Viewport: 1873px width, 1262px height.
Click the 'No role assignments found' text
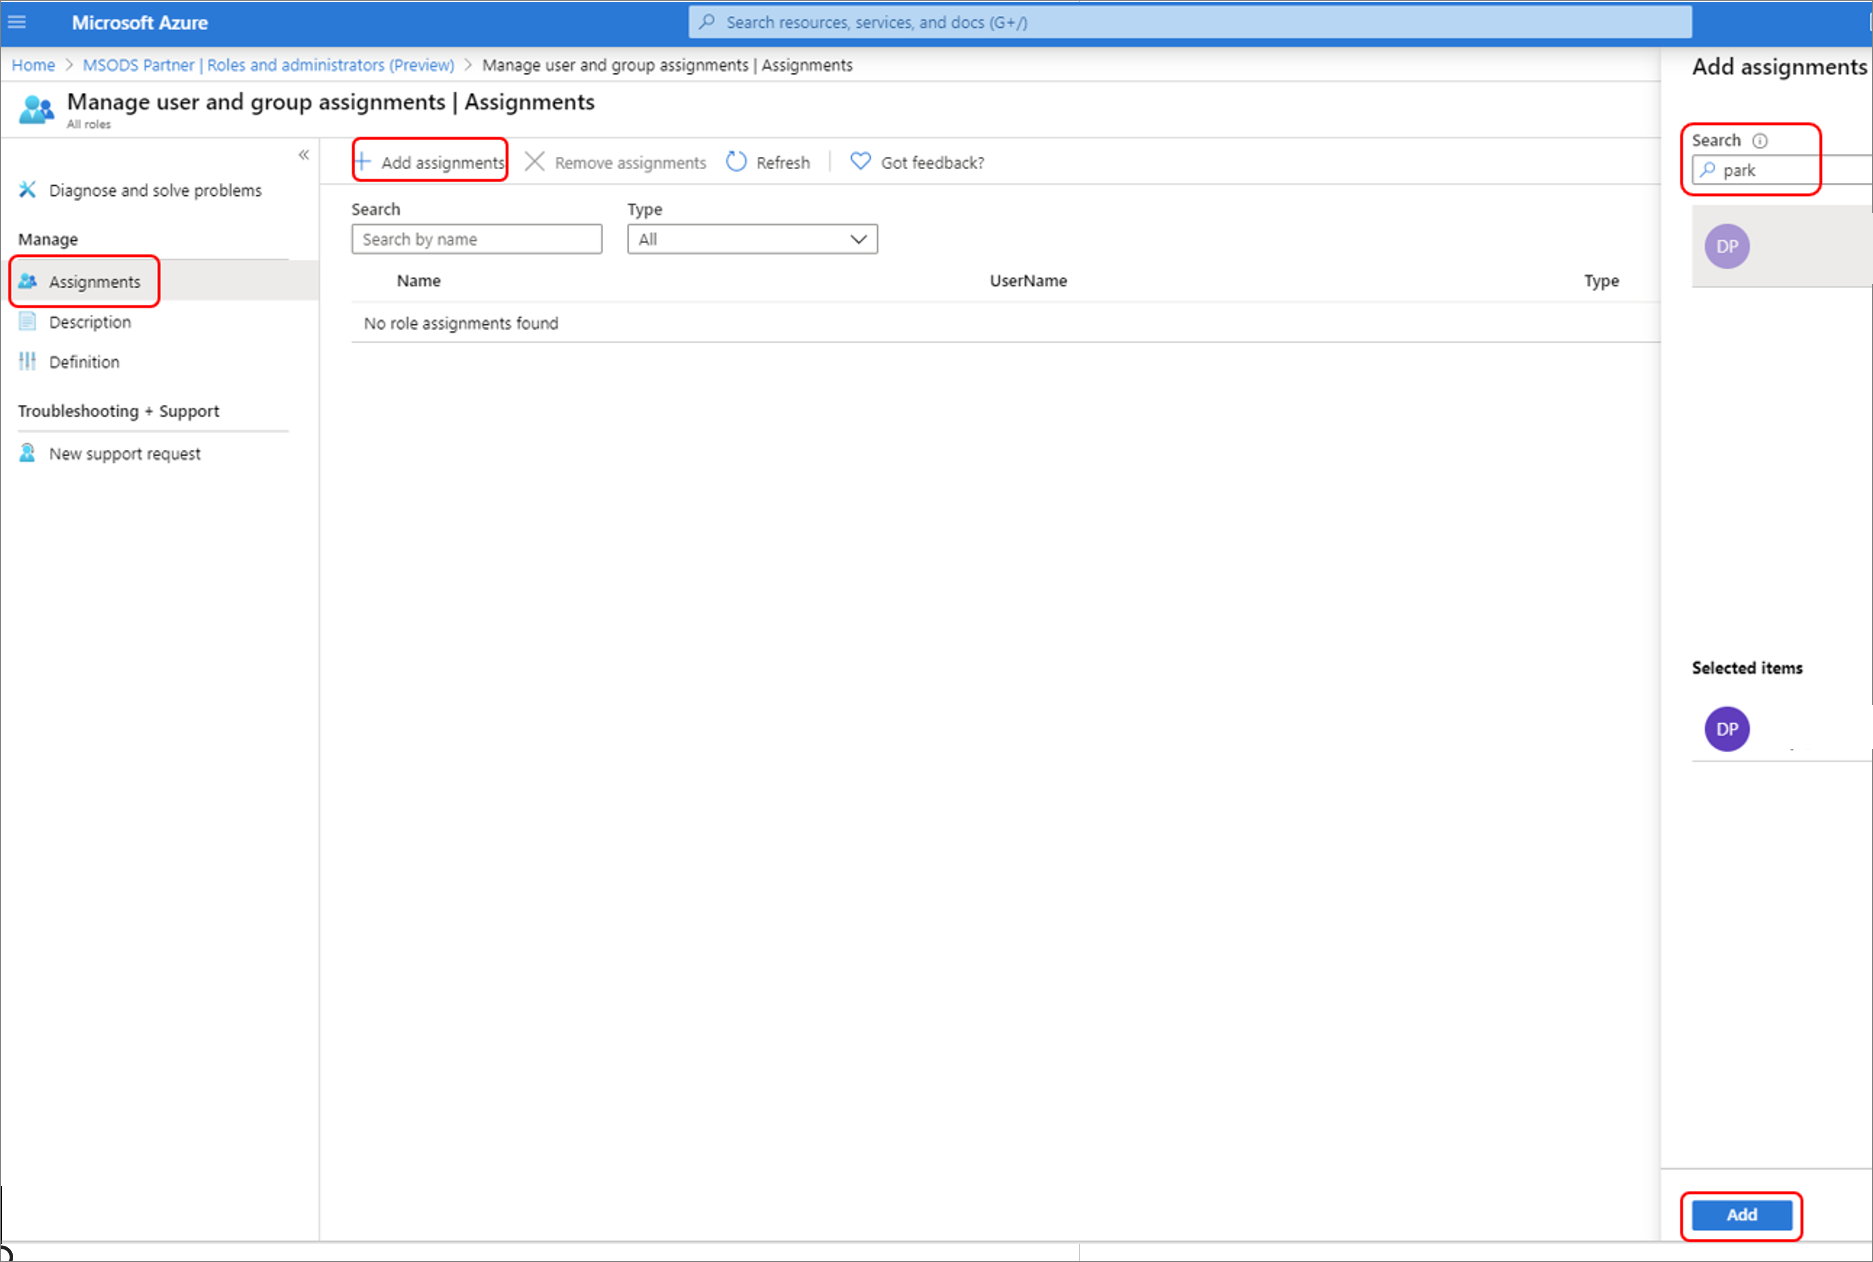[x=461, y=323]
